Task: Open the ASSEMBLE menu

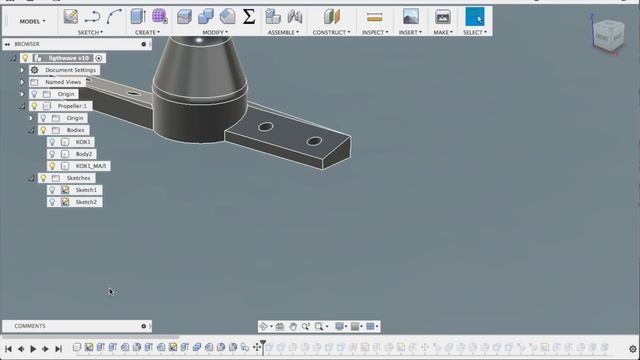Action: click(283, 32)
